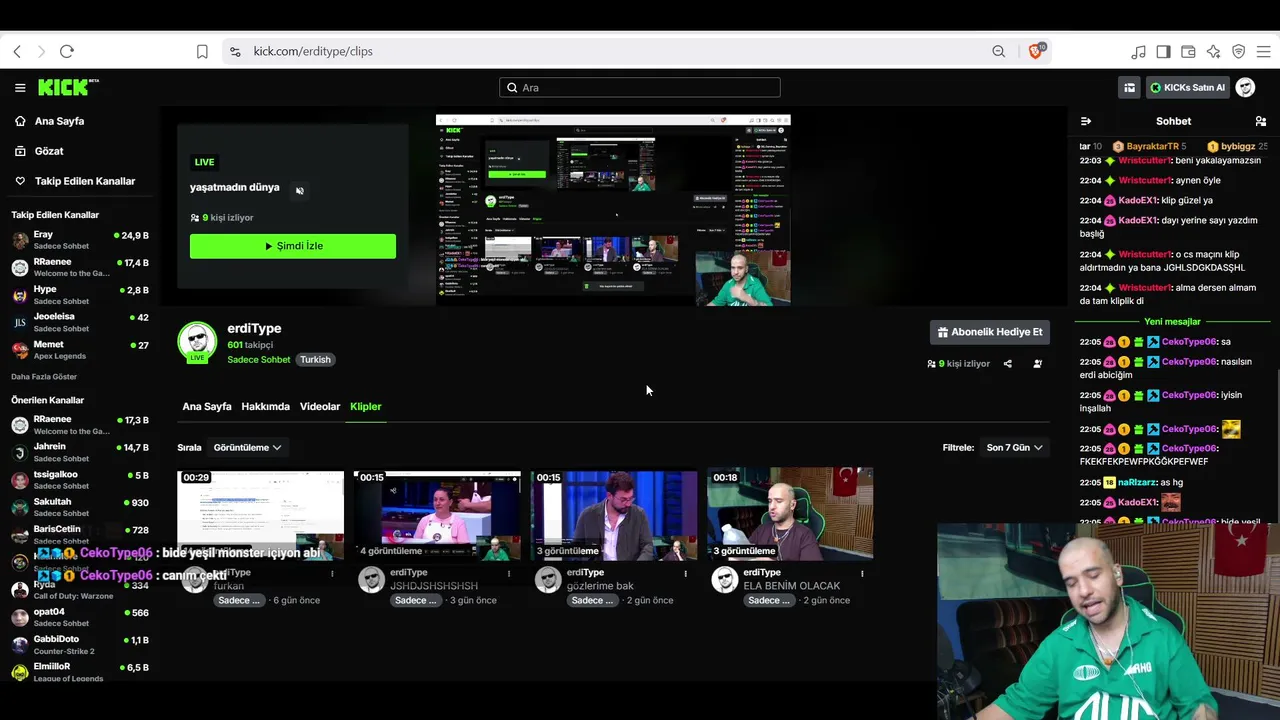Image resolution: width=1280 pixels, height=720 pixels.
Task: Open Eray channel in followed list
Action: coord(80,240)
